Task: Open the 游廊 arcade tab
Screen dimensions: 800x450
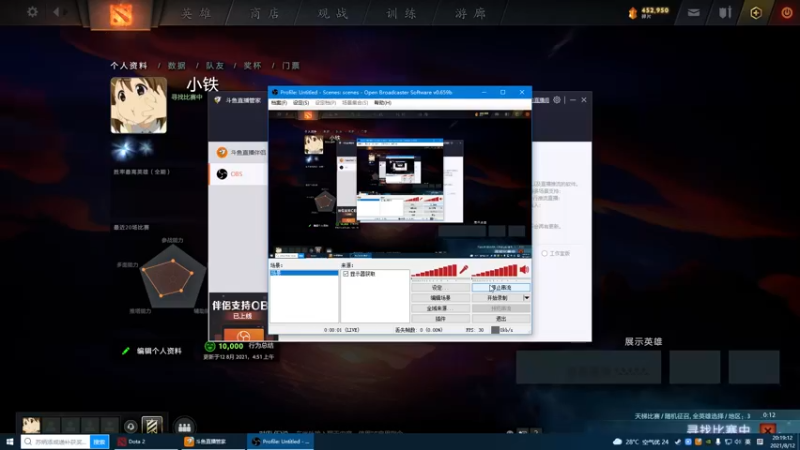Action: click(x=470, y=13)
